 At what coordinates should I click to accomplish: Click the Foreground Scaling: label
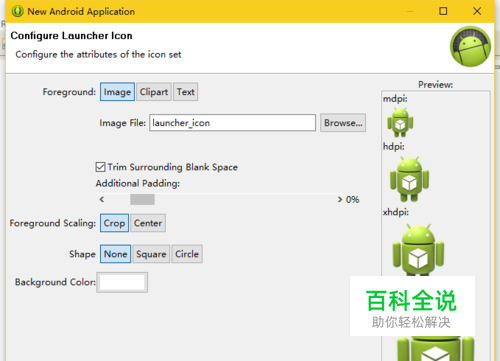pos(53,223)
